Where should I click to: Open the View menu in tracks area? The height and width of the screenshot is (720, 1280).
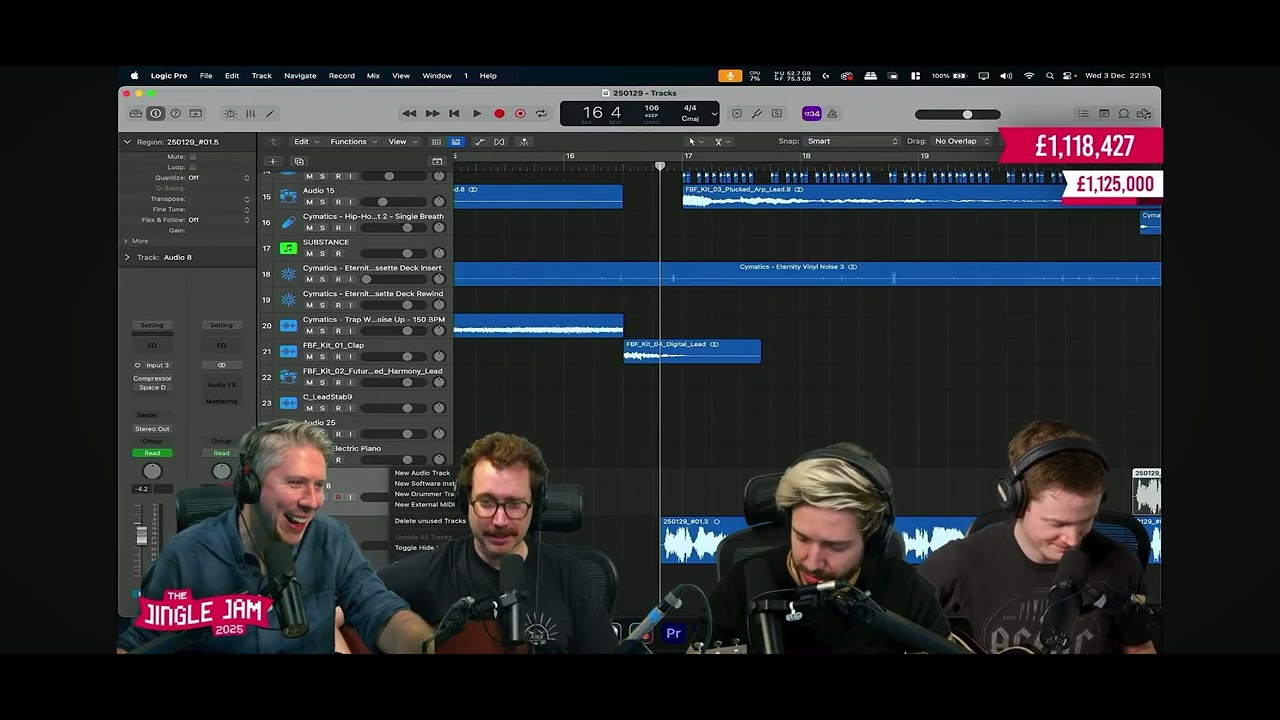[401, 142]
